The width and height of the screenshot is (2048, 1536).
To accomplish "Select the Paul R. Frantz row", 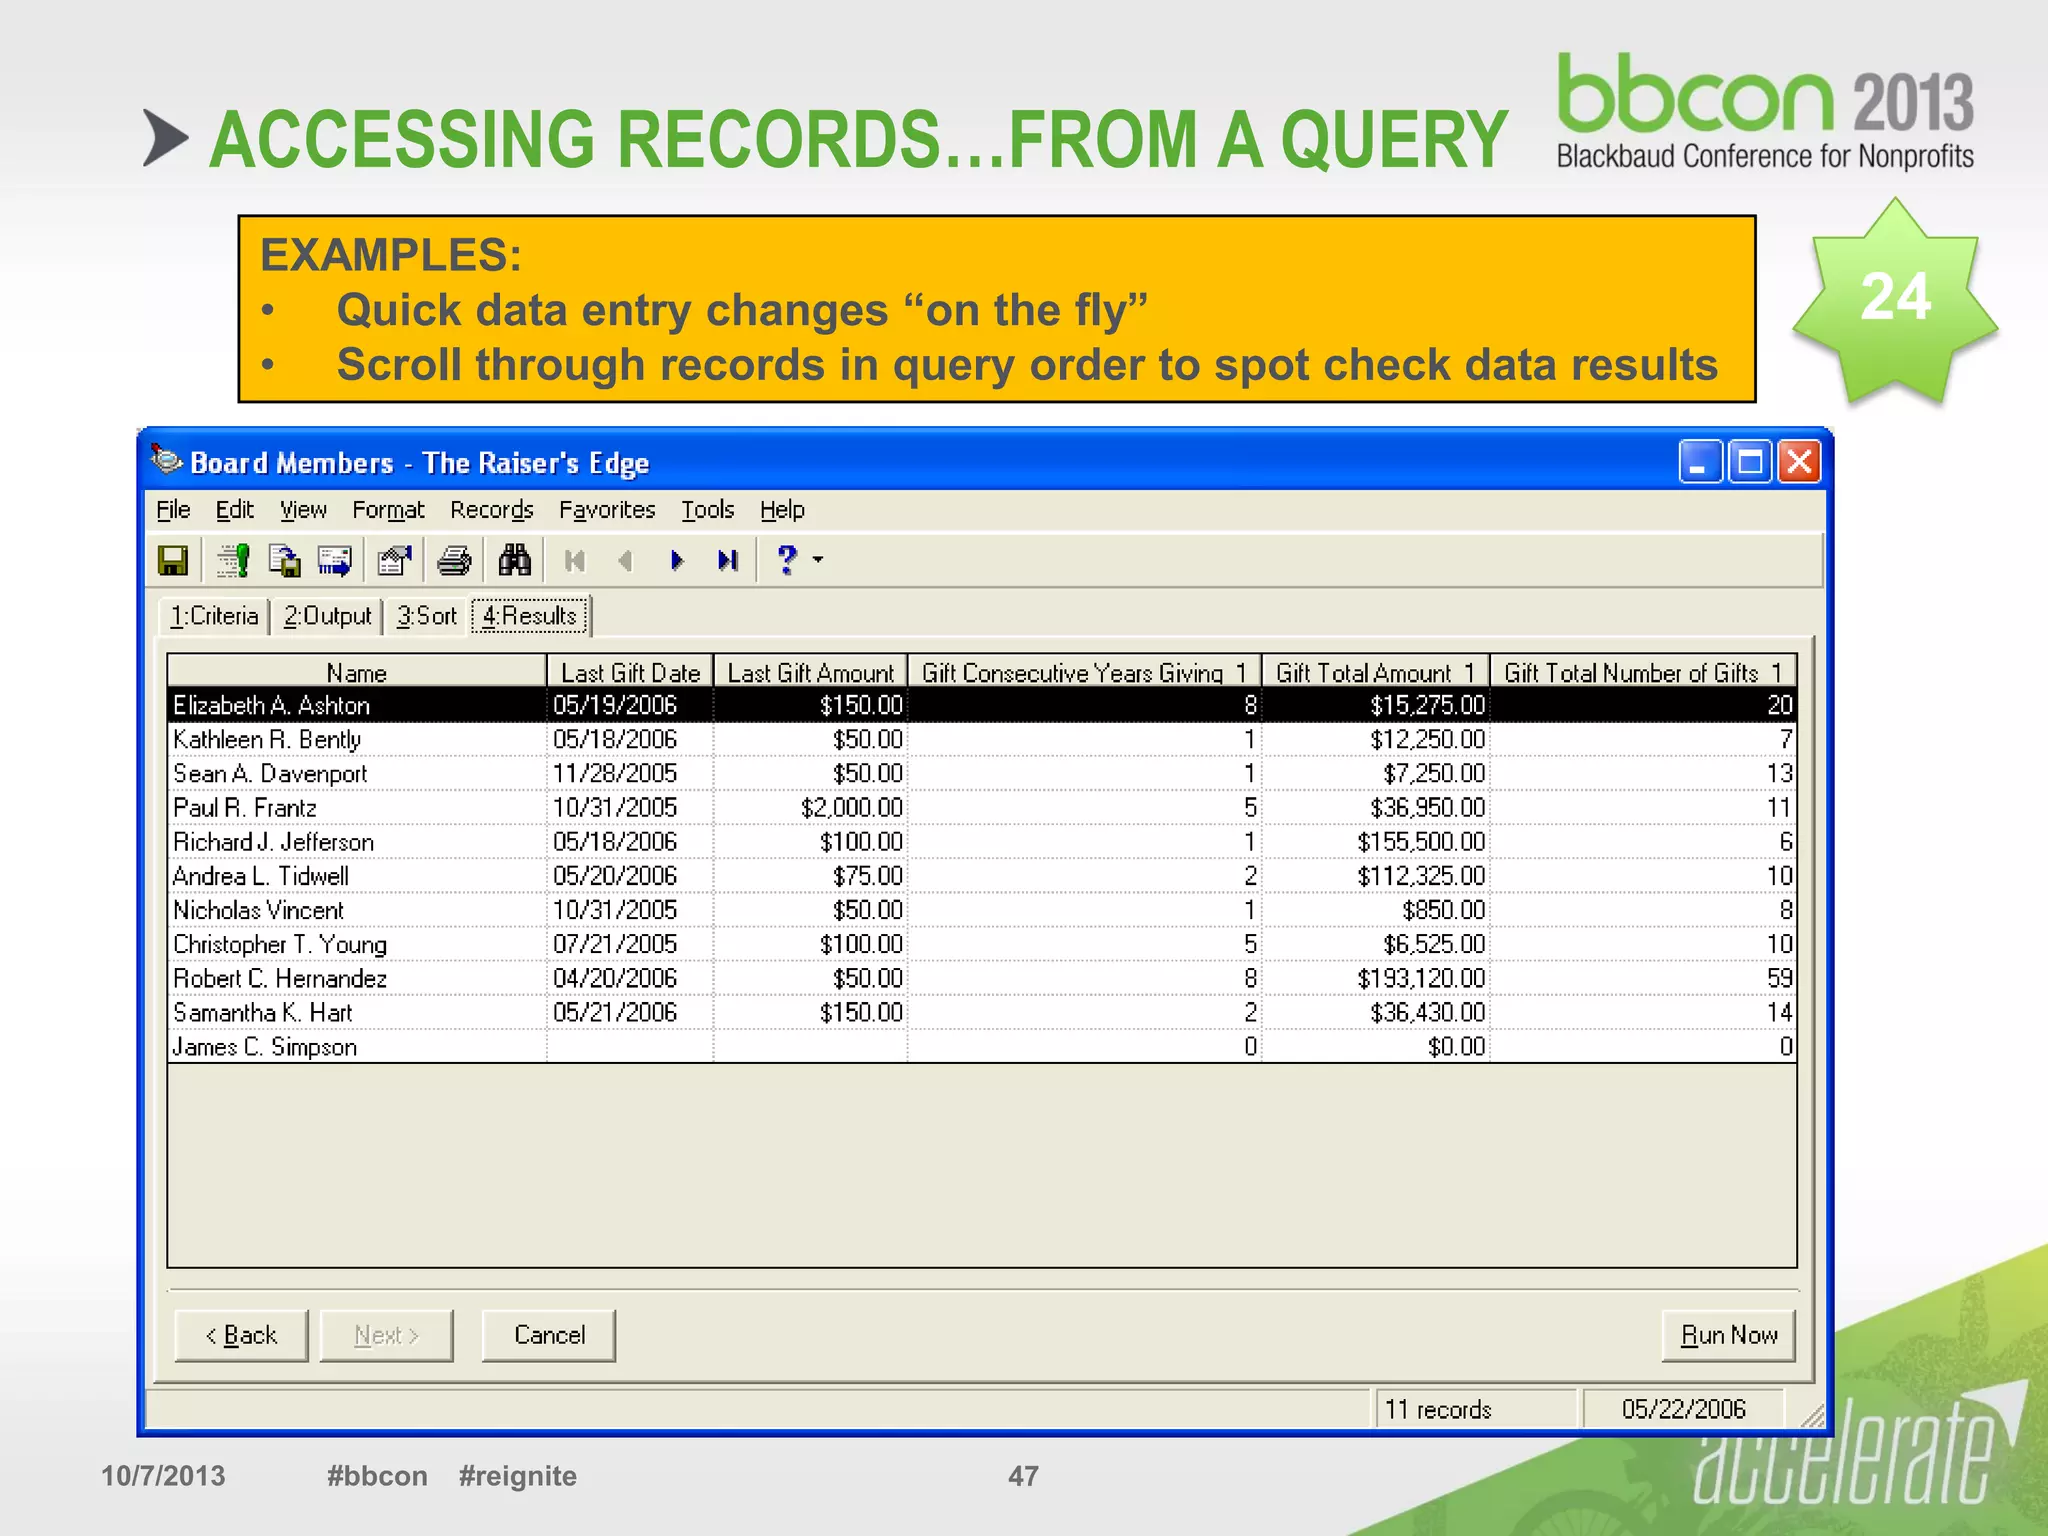I will coord(982,807).
